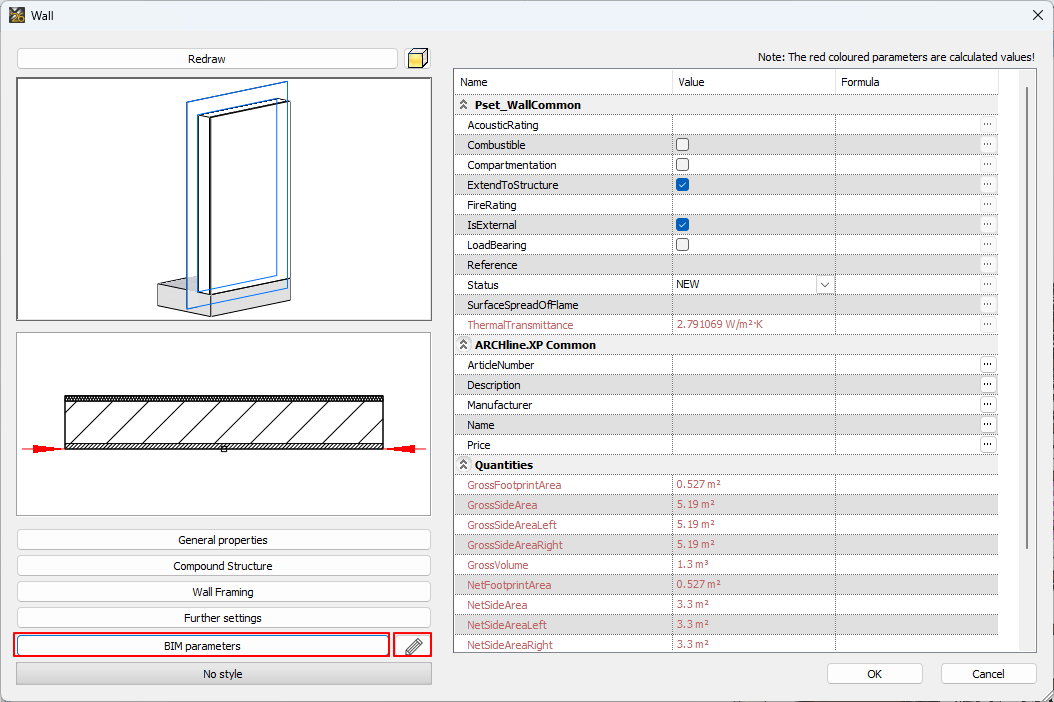Open the Status dropdown showing NEW
1054x702 pixels.
pos(824,285)
